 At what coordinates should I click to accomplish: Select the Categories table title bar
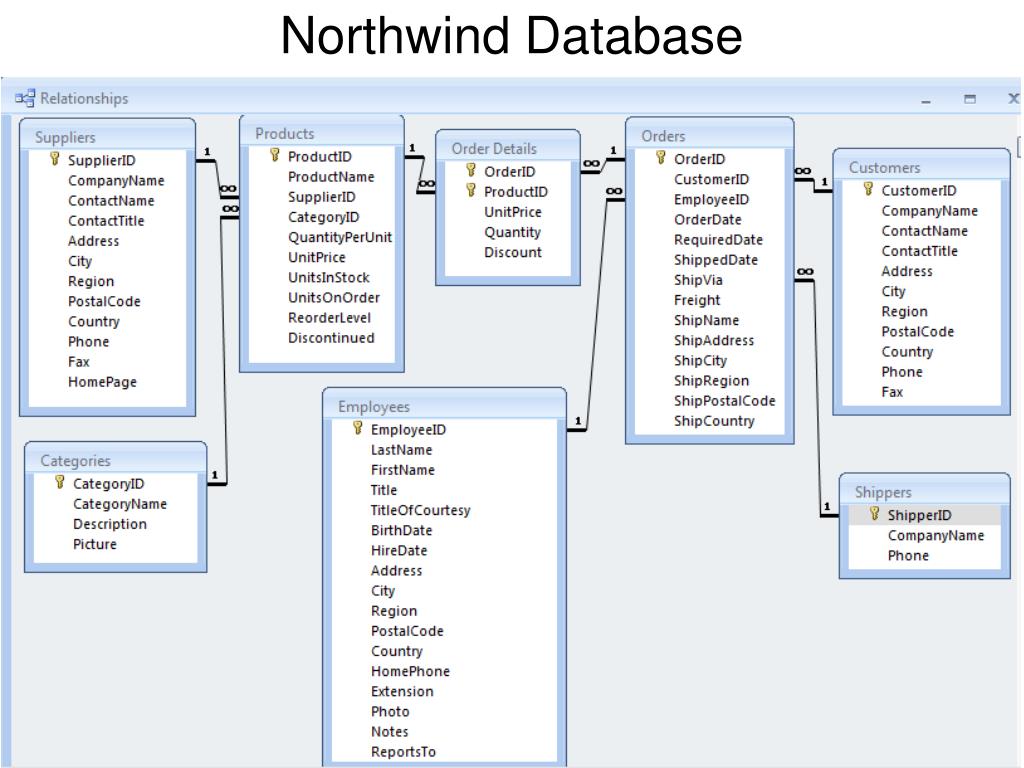pyautogui.click(x=116, y=460)
